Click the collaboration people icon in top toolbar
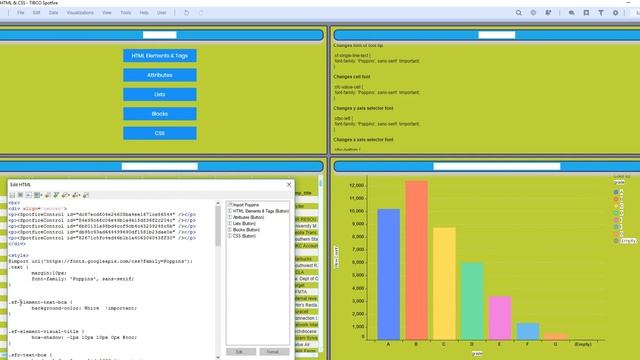The width and height of the screenshot is (640, 360). (548, 13)
